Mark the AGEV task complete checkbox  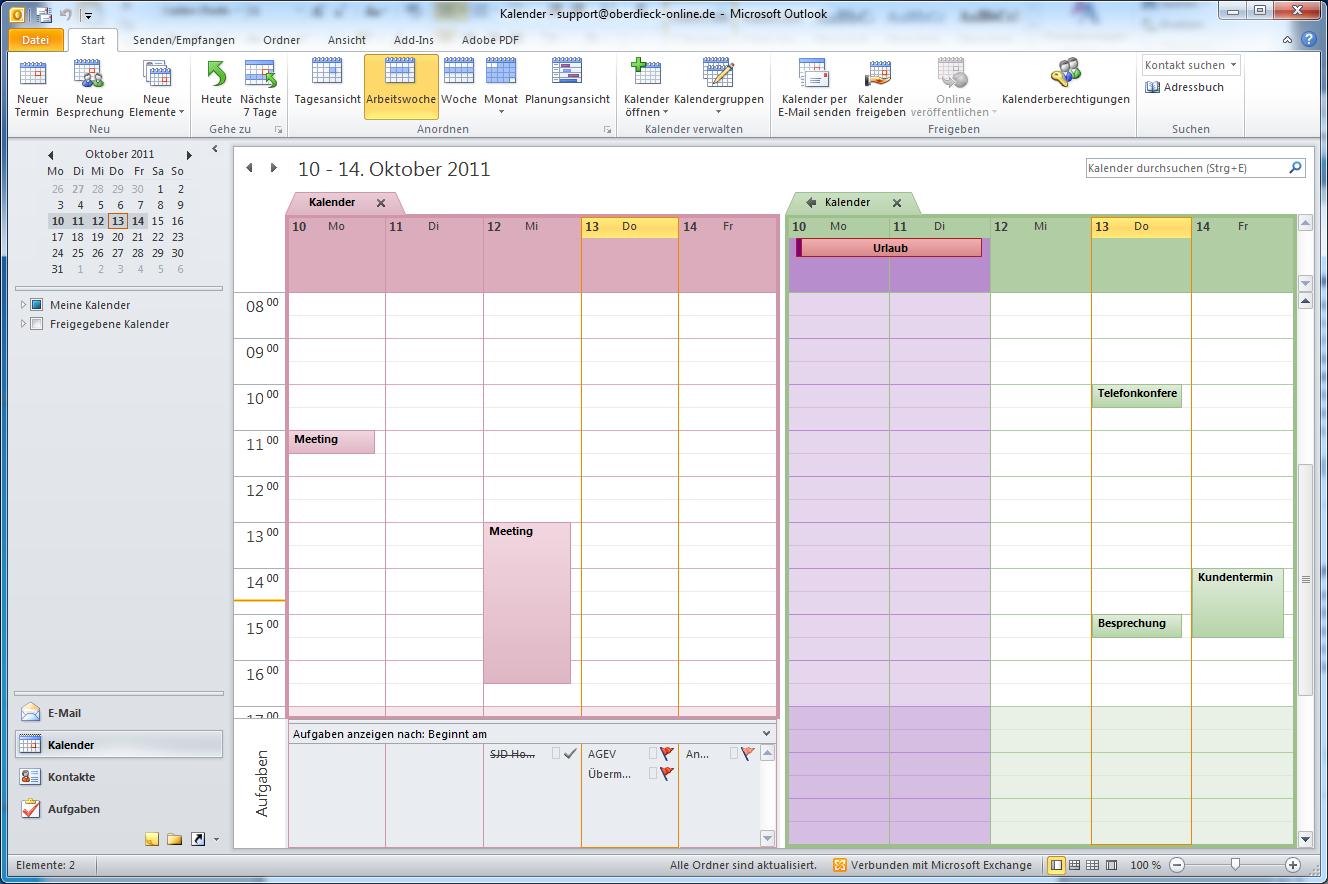(653, 754)
